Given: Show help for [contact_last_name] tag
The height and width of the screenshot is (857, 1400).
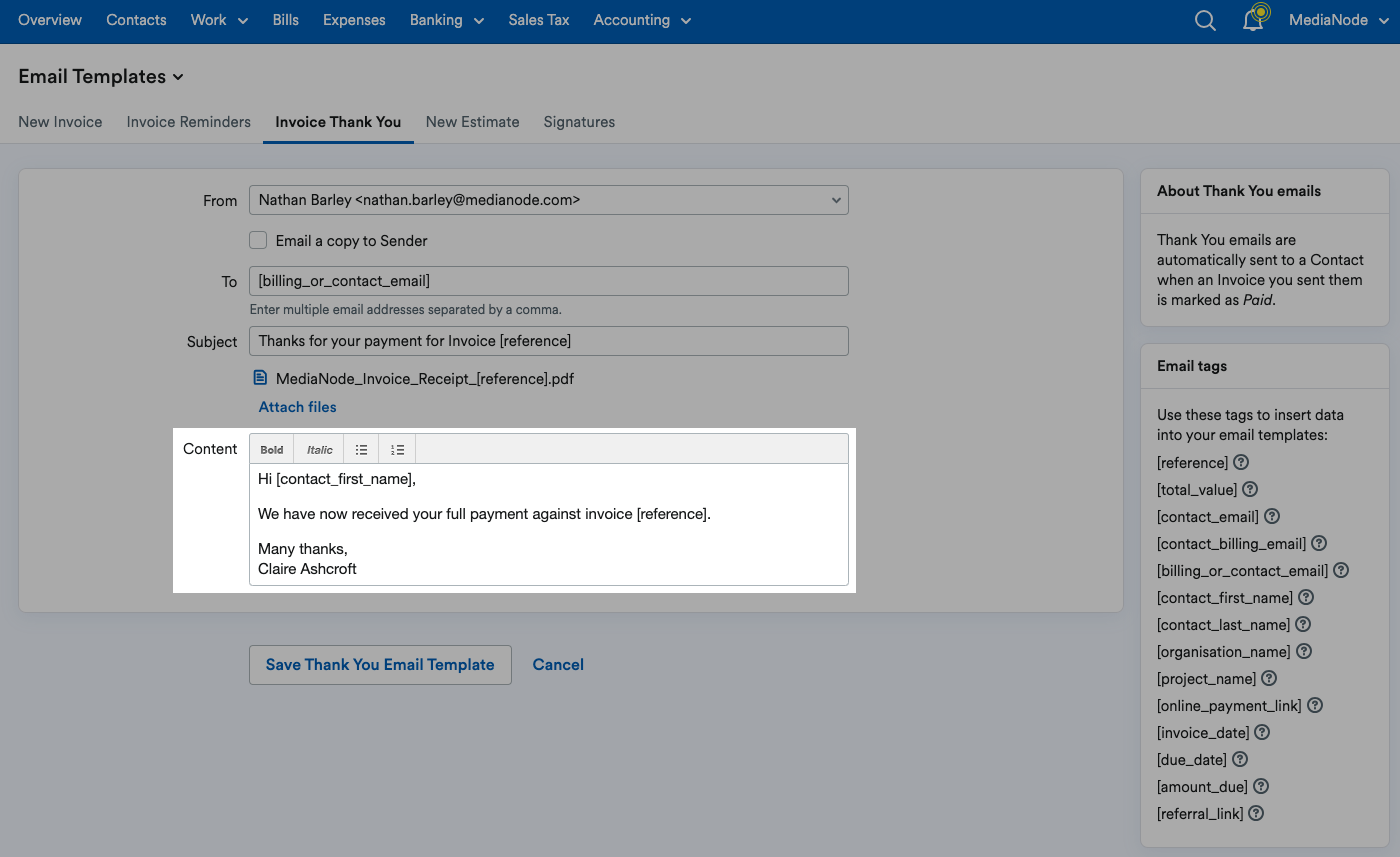Looking at the screenshot, I should [1303, 624].
